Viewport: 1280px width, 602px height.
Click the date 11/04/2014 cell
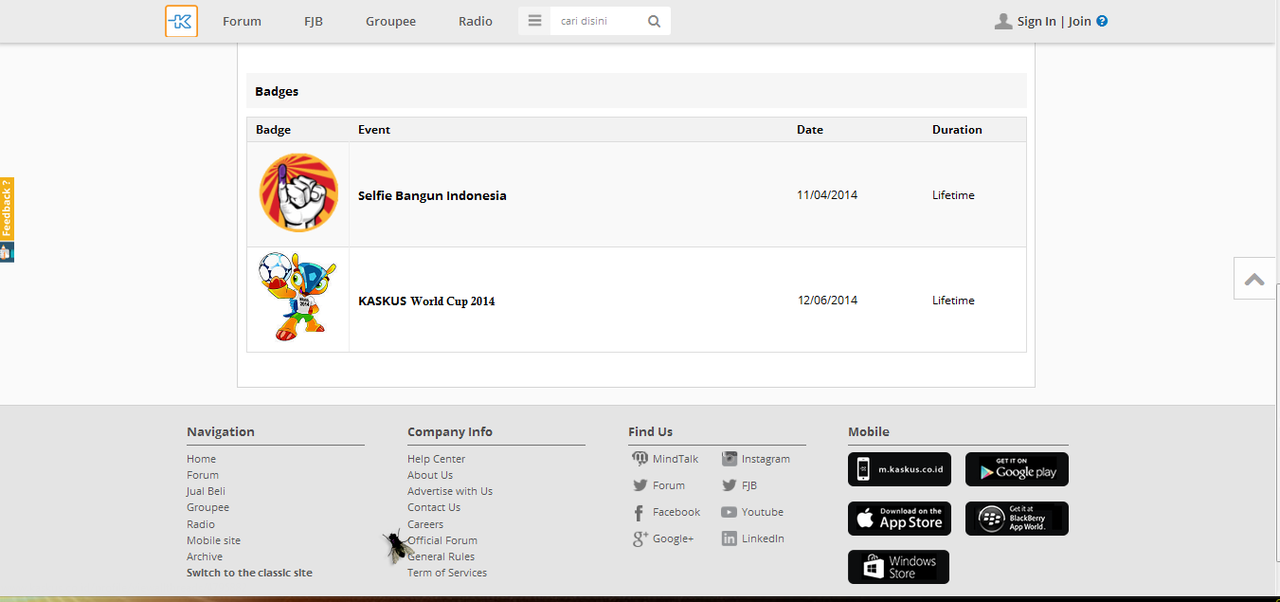pyautogui.click(x=827, y=195)
